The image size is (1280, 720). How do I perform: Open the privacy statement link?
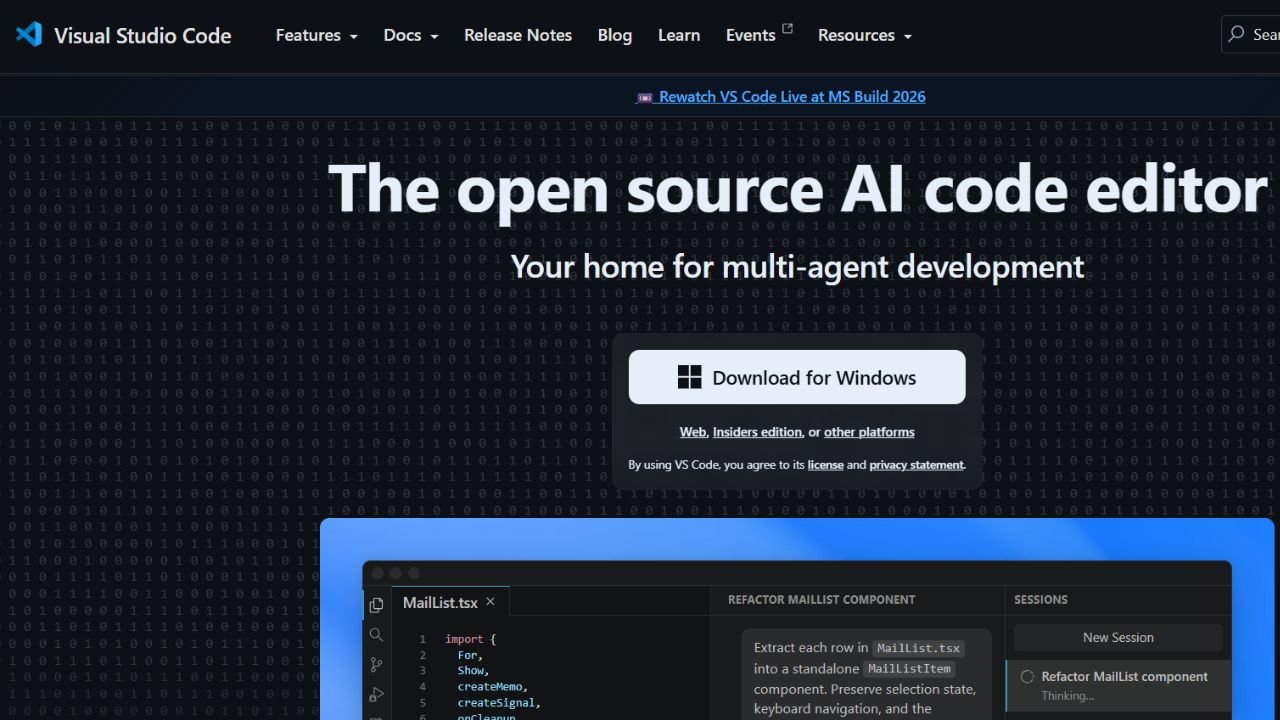[916, 465]
